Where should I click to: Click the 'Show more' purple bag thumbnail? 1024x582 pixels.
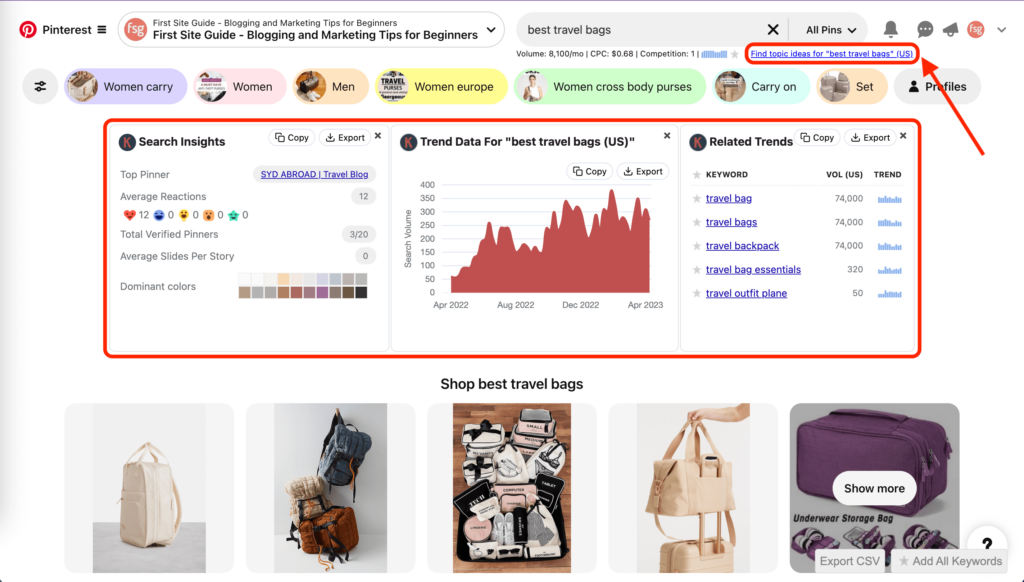click(874, 488)
